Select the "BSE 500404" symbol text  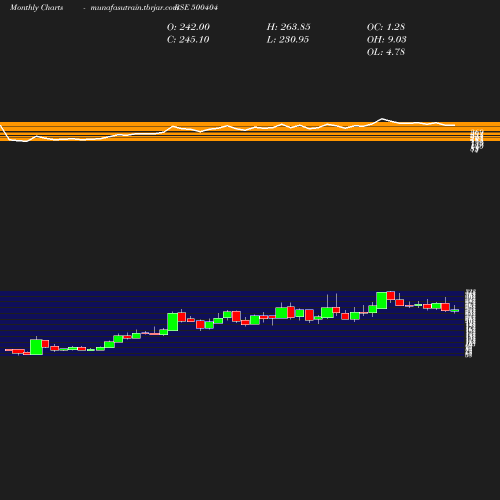pyautogui.click(x=197, y=7)
